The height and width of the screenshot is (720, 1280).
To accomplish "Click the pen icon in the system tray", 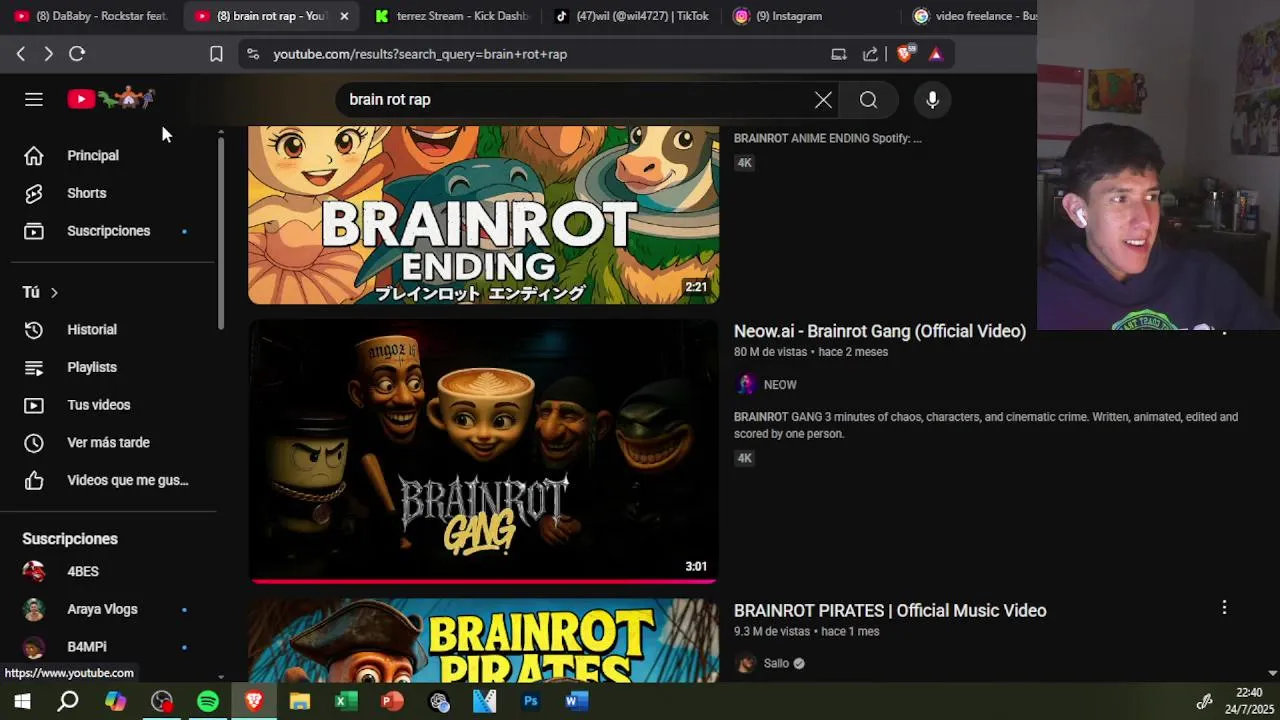I will [x=1205, y=701].
